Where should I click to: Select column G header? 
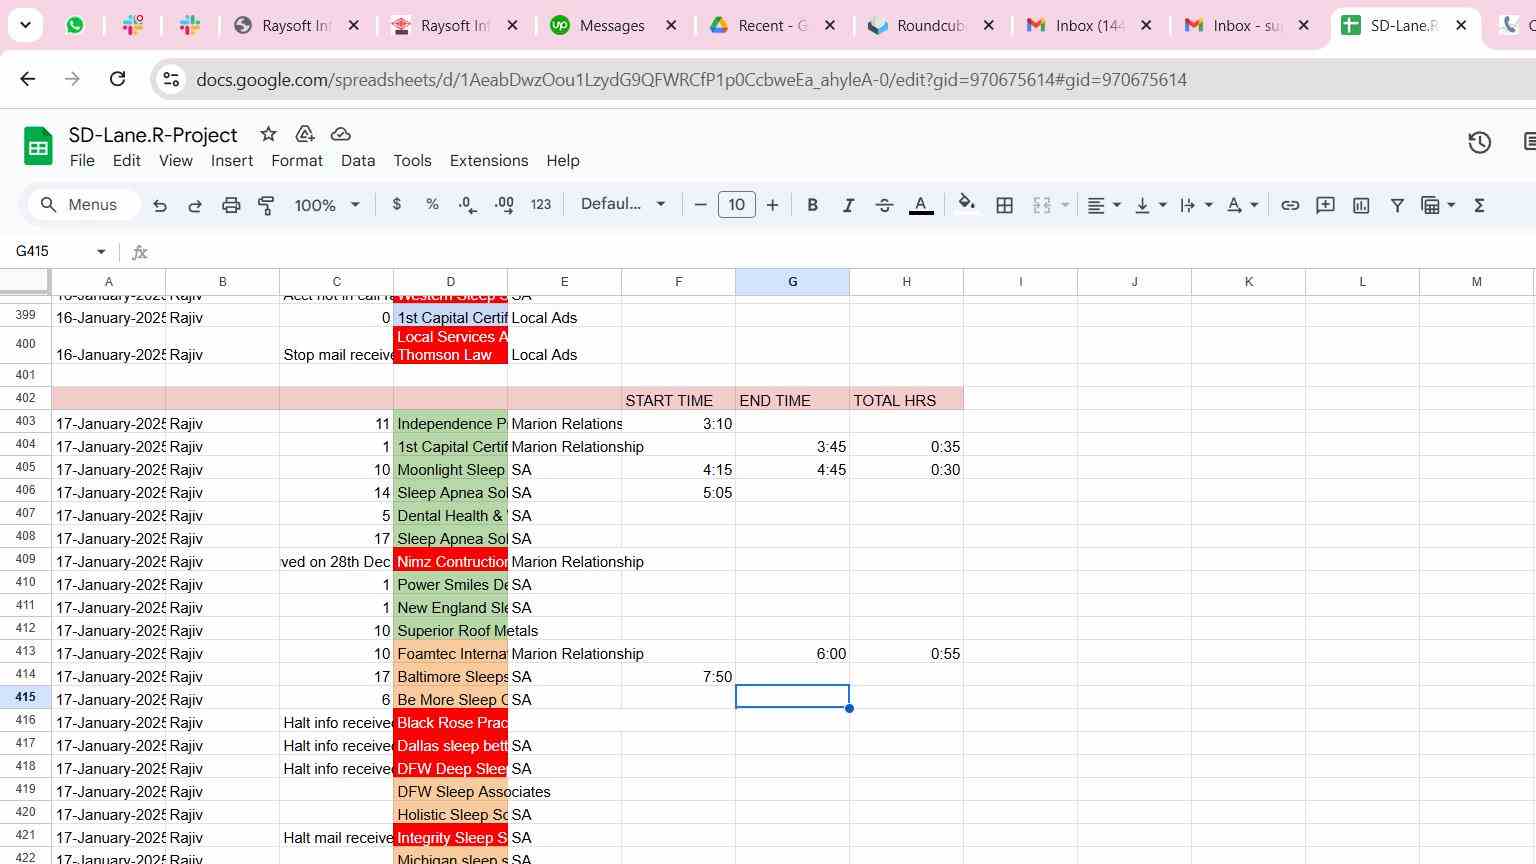click(x=792, y=282)
